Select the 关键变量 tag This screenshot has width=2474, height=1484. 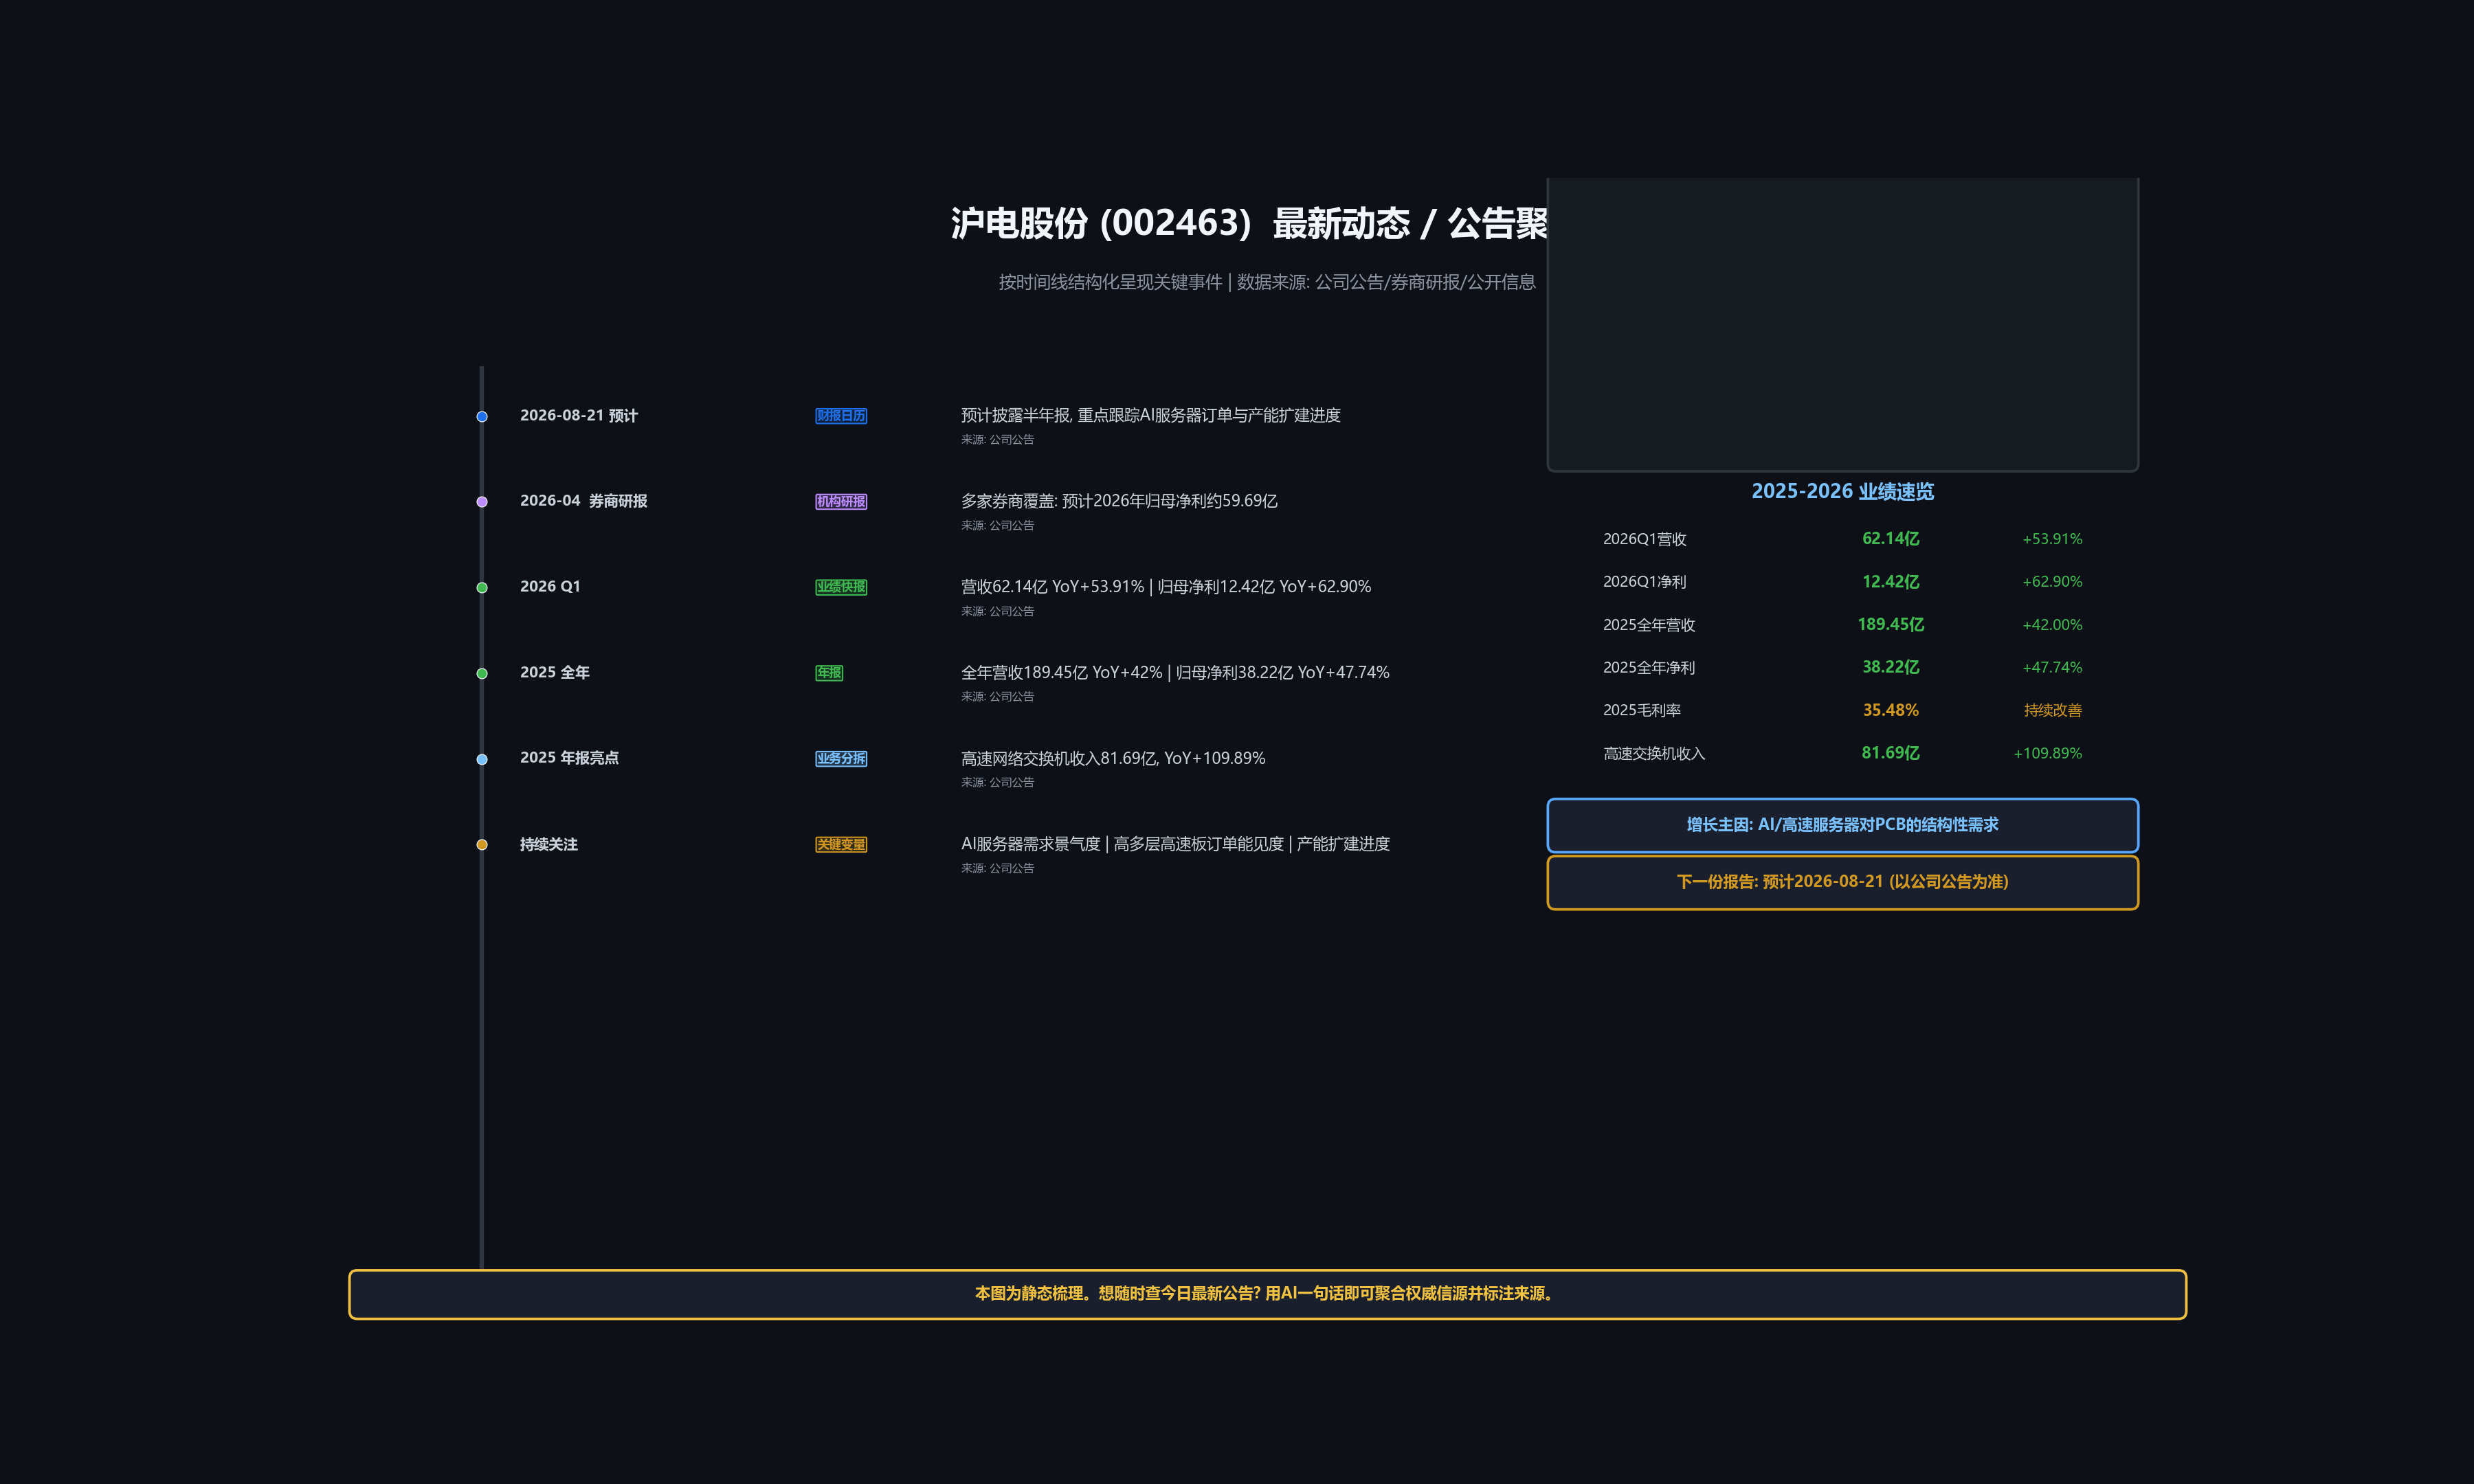(x=841, y=844)
